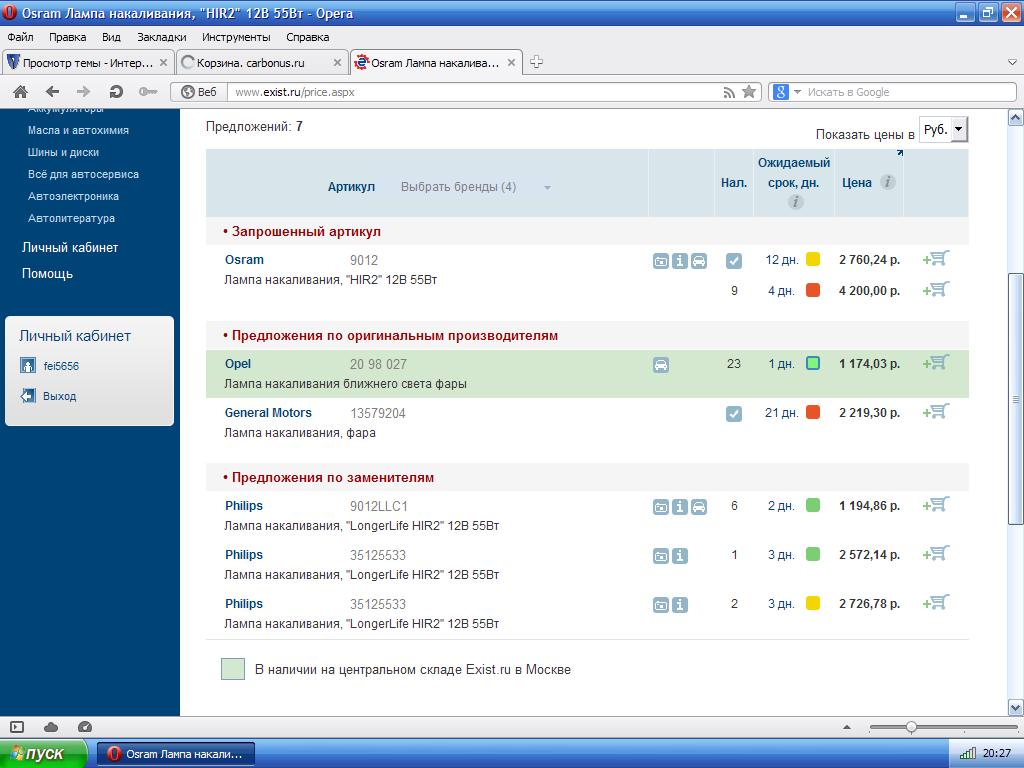Add General Motors 13579204 to cart
Image resolution: width=1024 pixels, height=768 pixels.
point(937,412)
